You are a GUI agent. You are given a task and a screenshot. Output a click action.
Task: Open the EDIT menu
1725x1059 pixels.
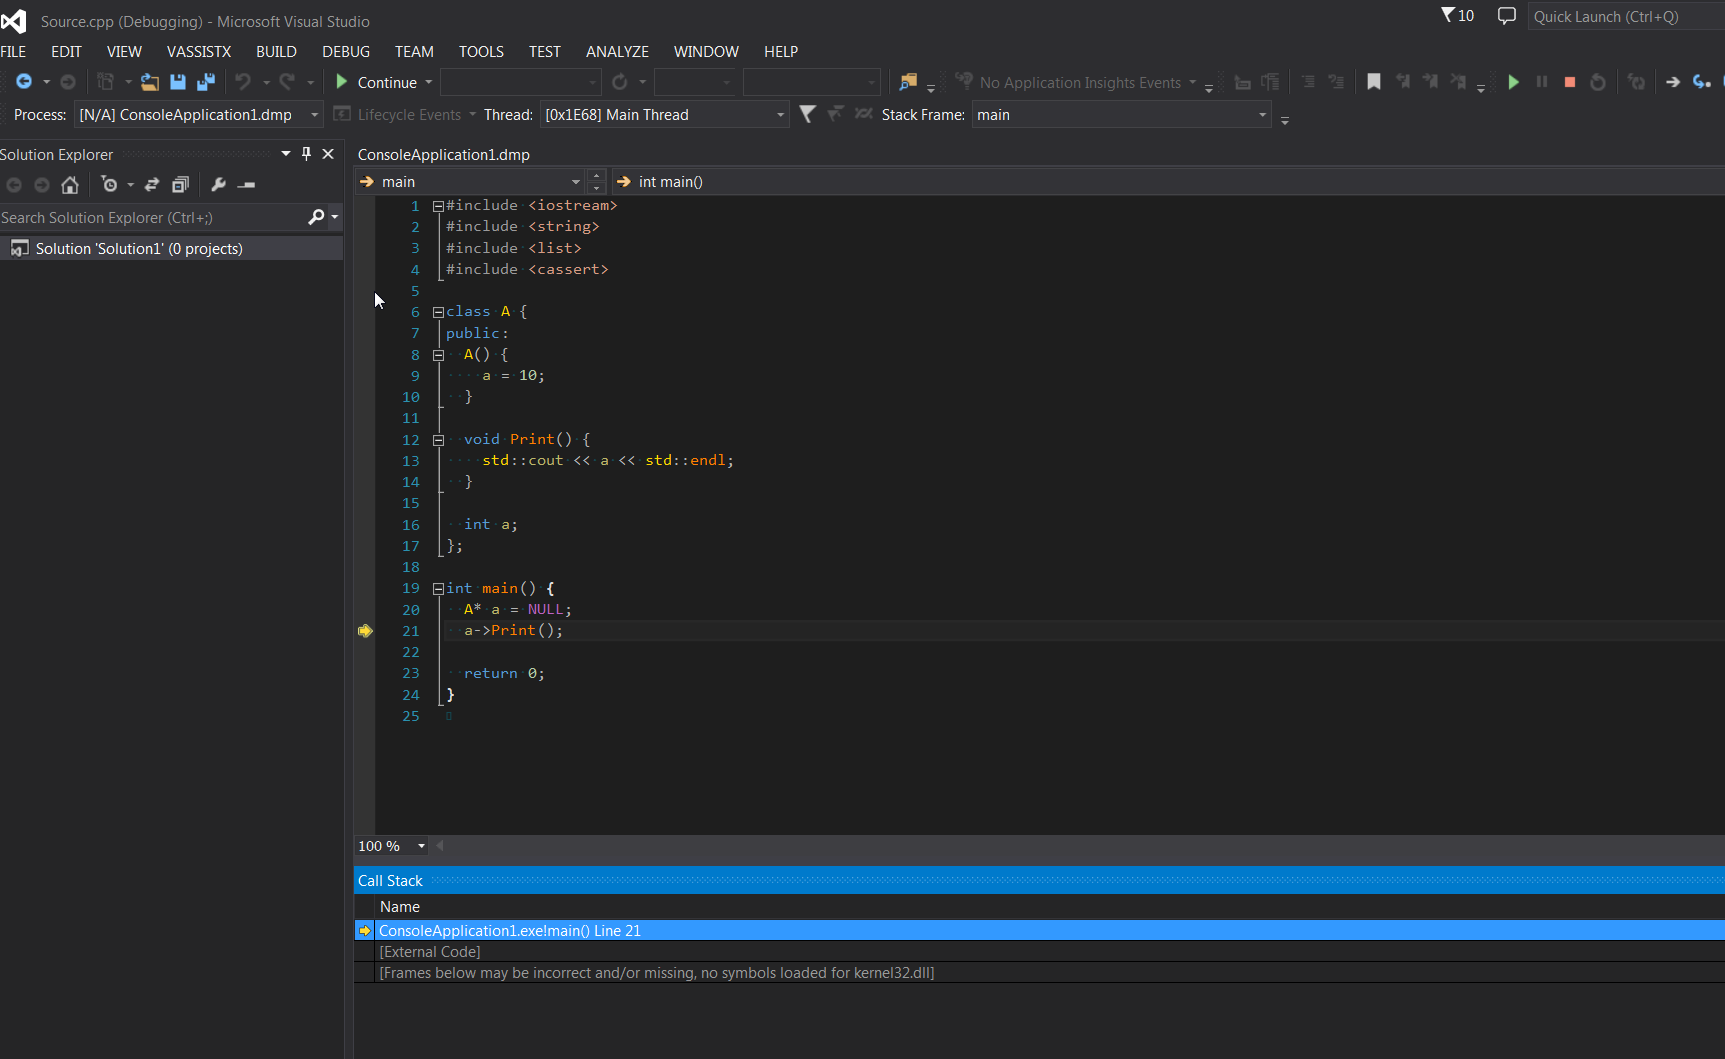tap(66, 51)
